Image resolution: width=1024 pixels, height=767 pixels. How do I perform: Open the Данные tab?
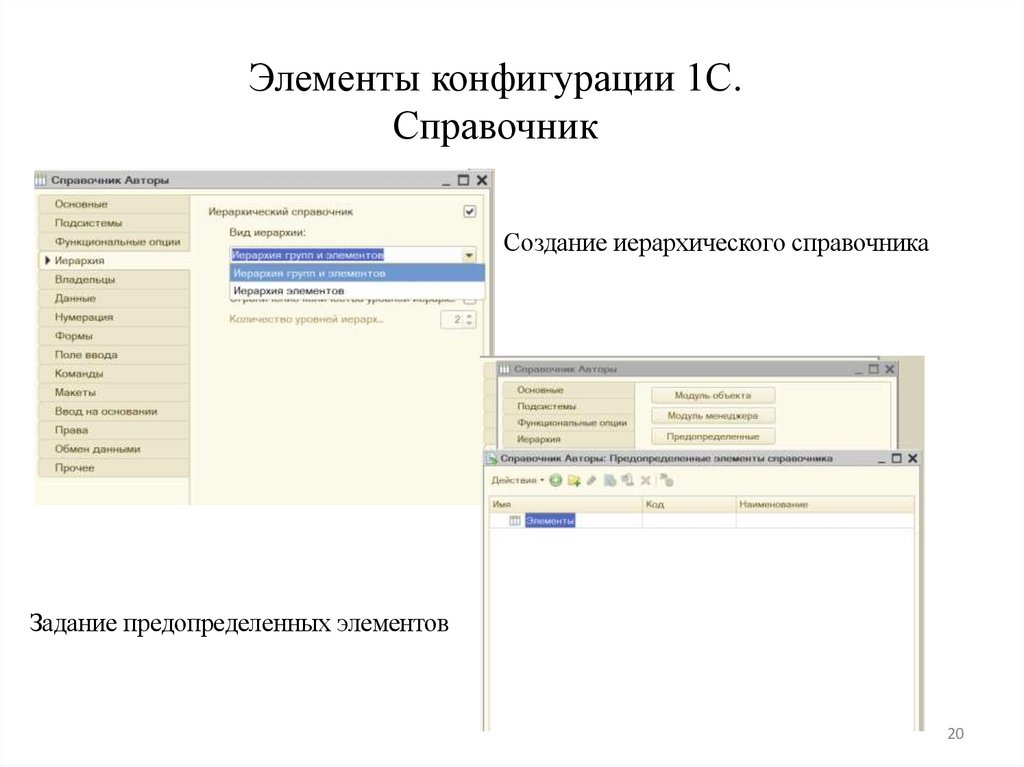(x=113, y=299)
